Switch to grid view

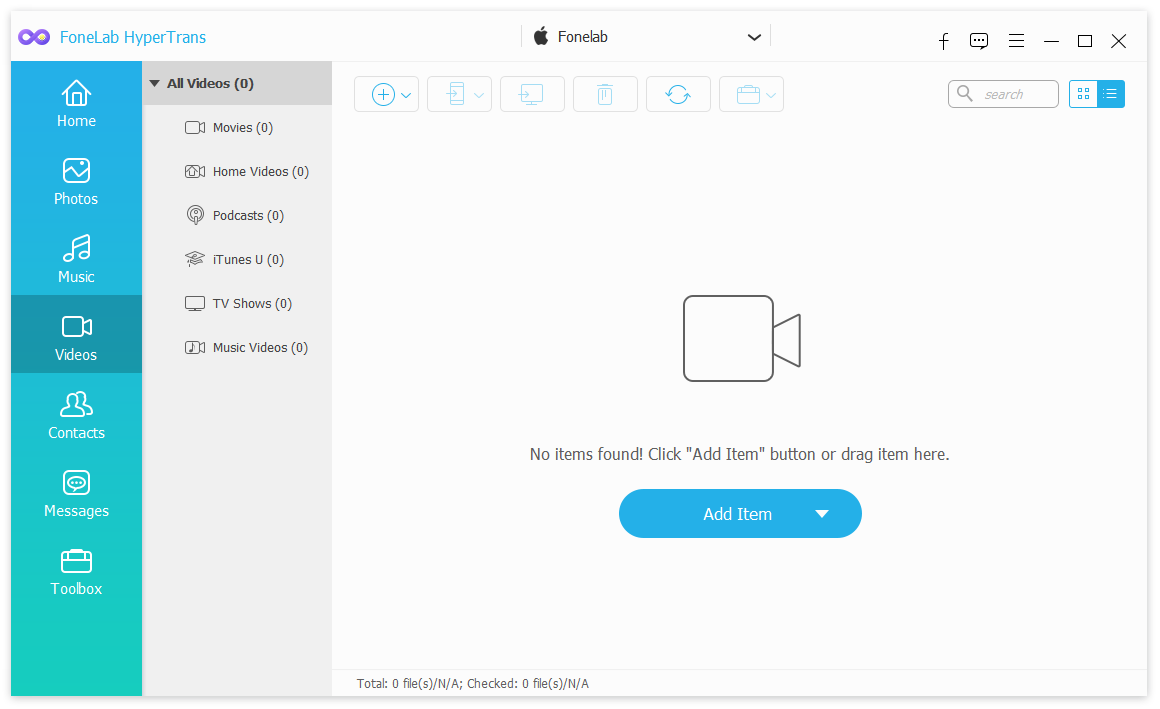click(1083, 94)
